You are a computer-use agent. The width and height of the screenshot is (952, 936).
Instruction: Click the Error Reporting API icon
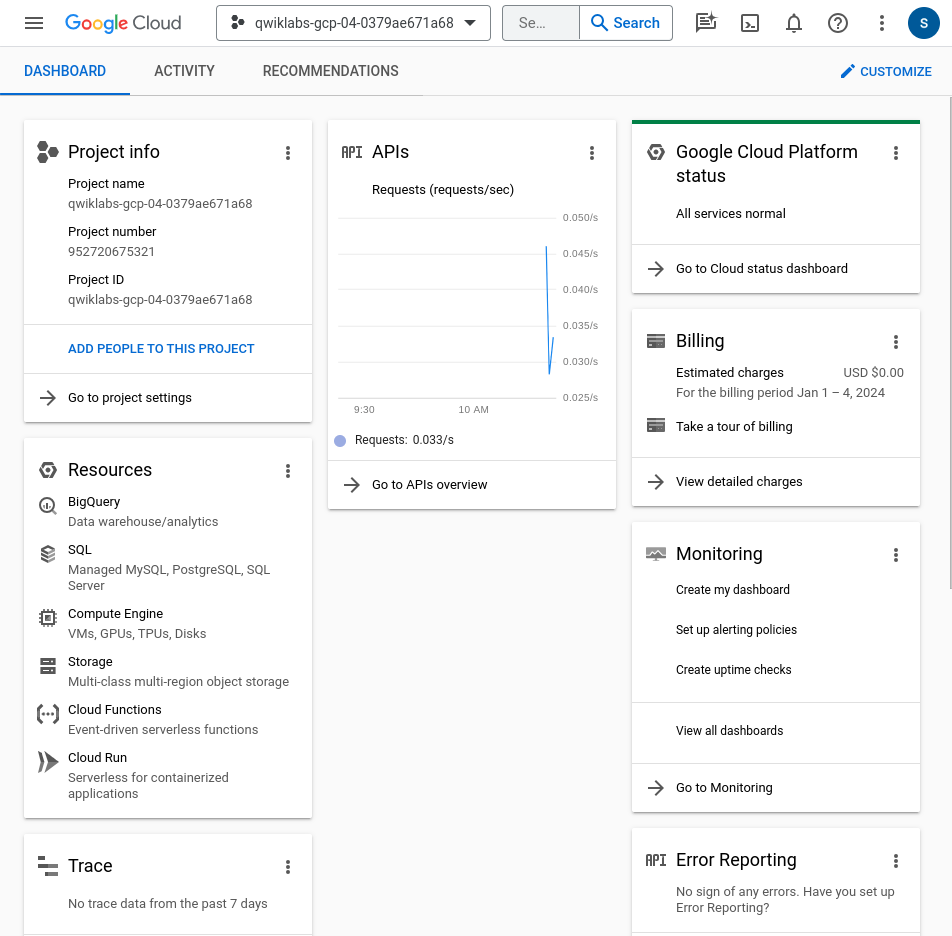(x=656, y=860)
